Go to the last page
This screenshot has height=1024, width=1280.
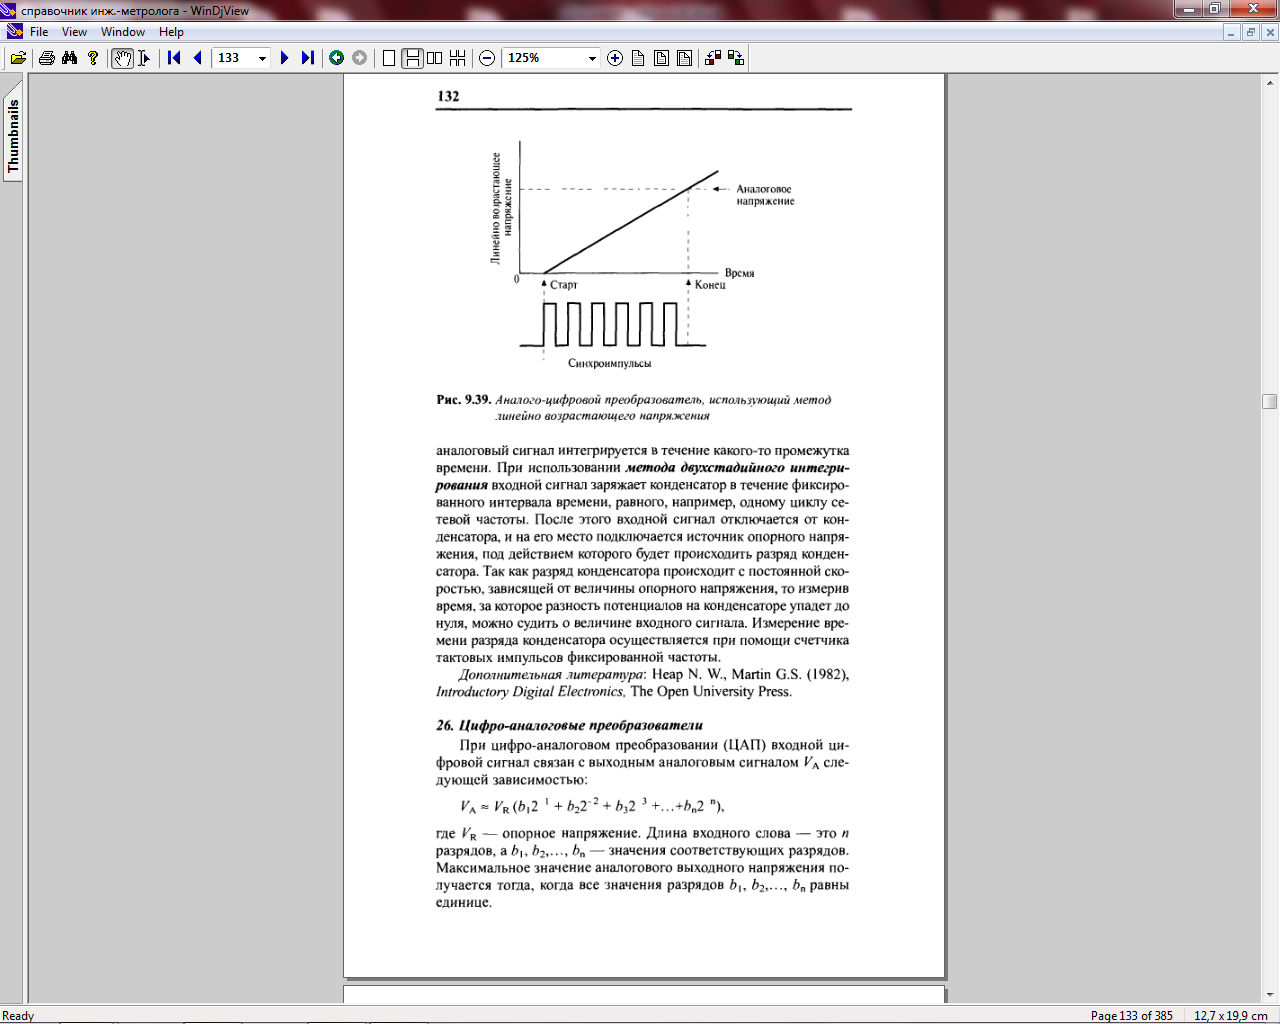click(307, 58)
